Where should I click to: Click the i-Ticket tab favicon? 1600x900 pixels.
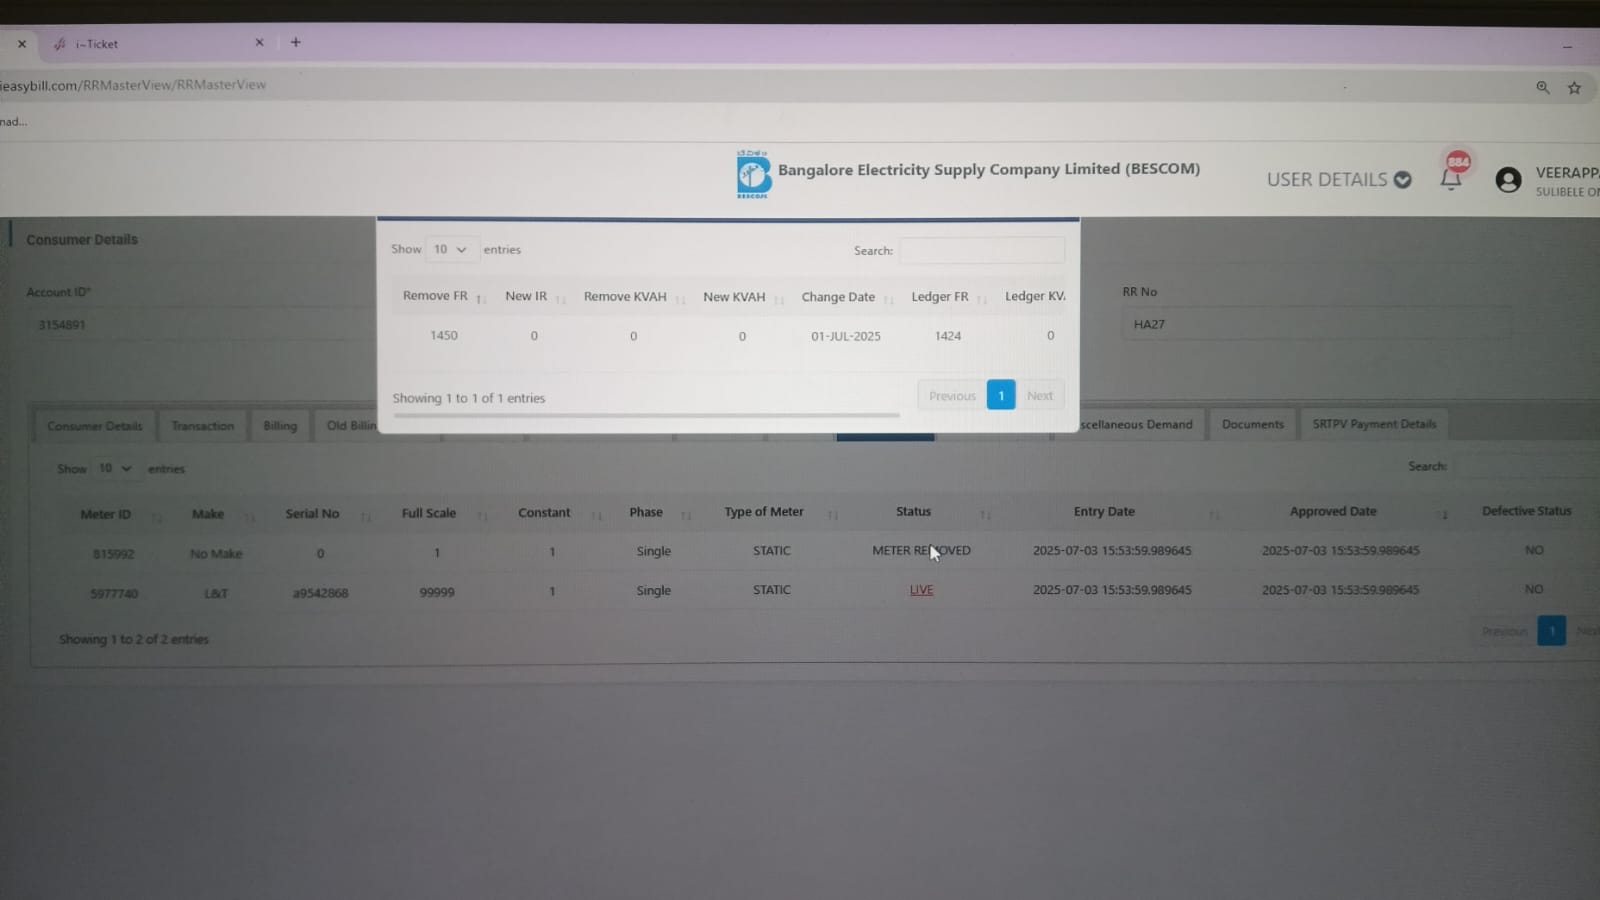60,44
